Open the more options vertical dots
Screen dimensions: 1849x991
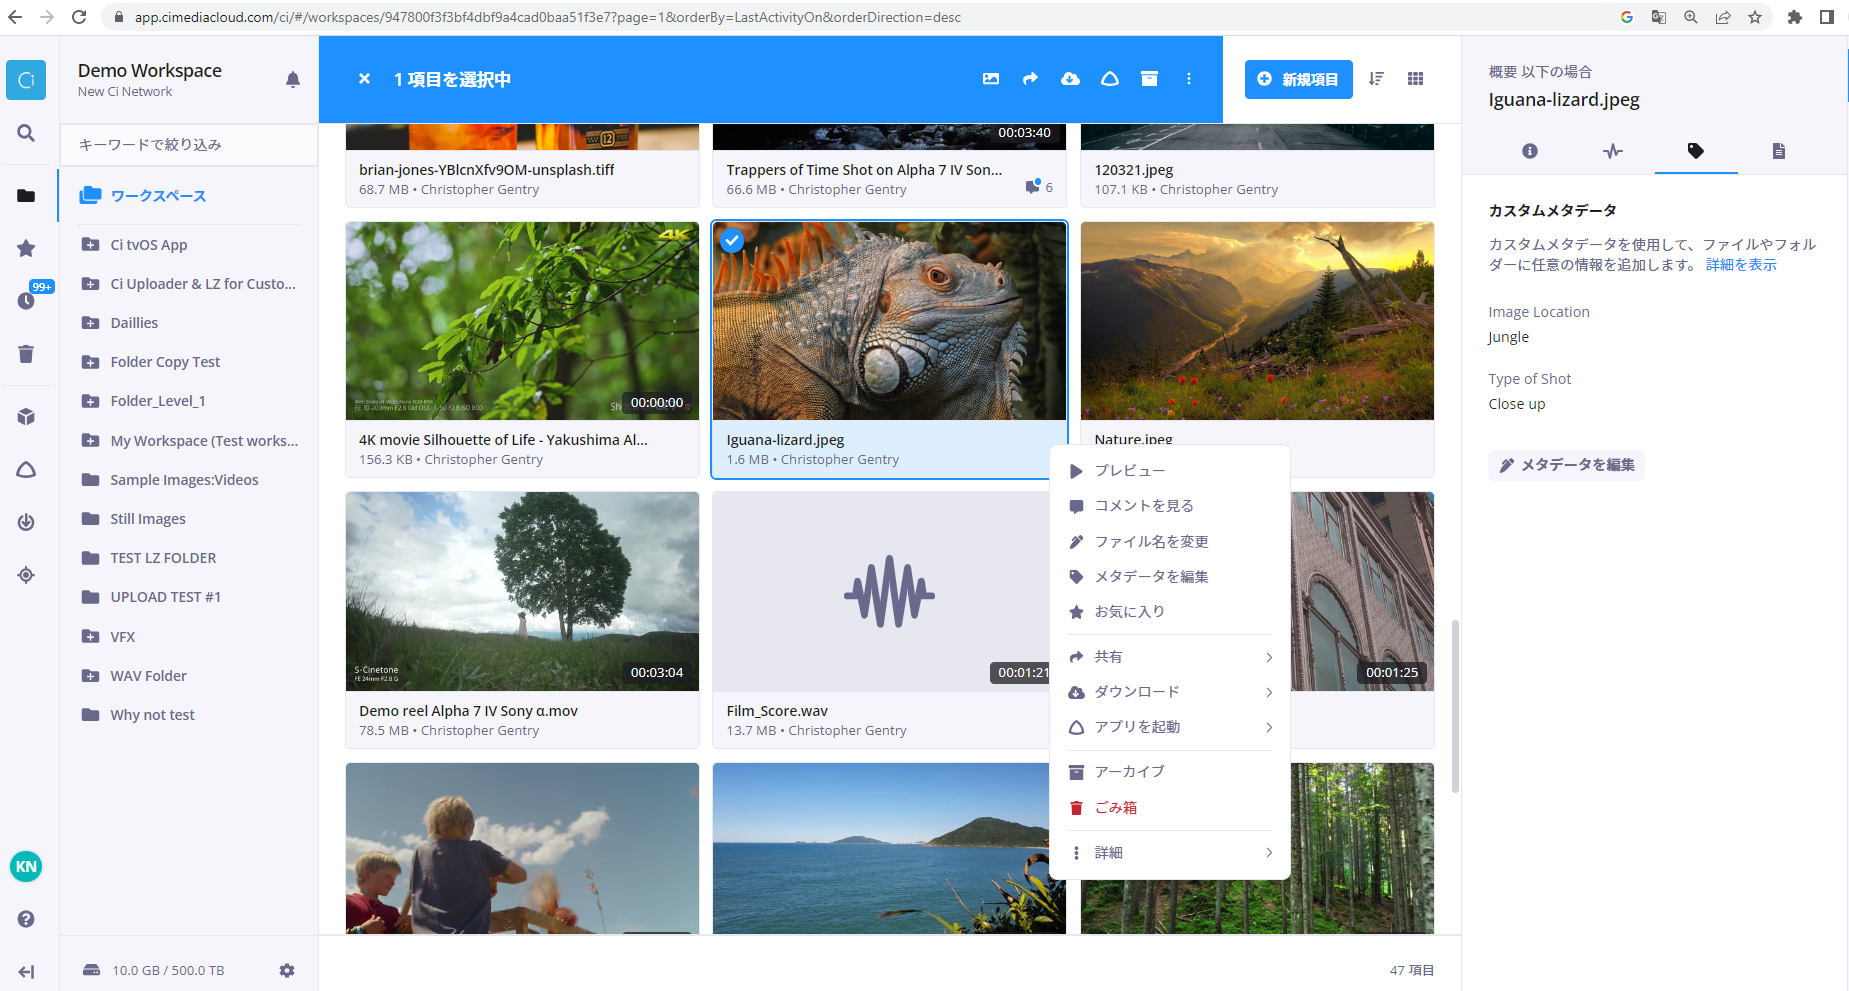1189,79
